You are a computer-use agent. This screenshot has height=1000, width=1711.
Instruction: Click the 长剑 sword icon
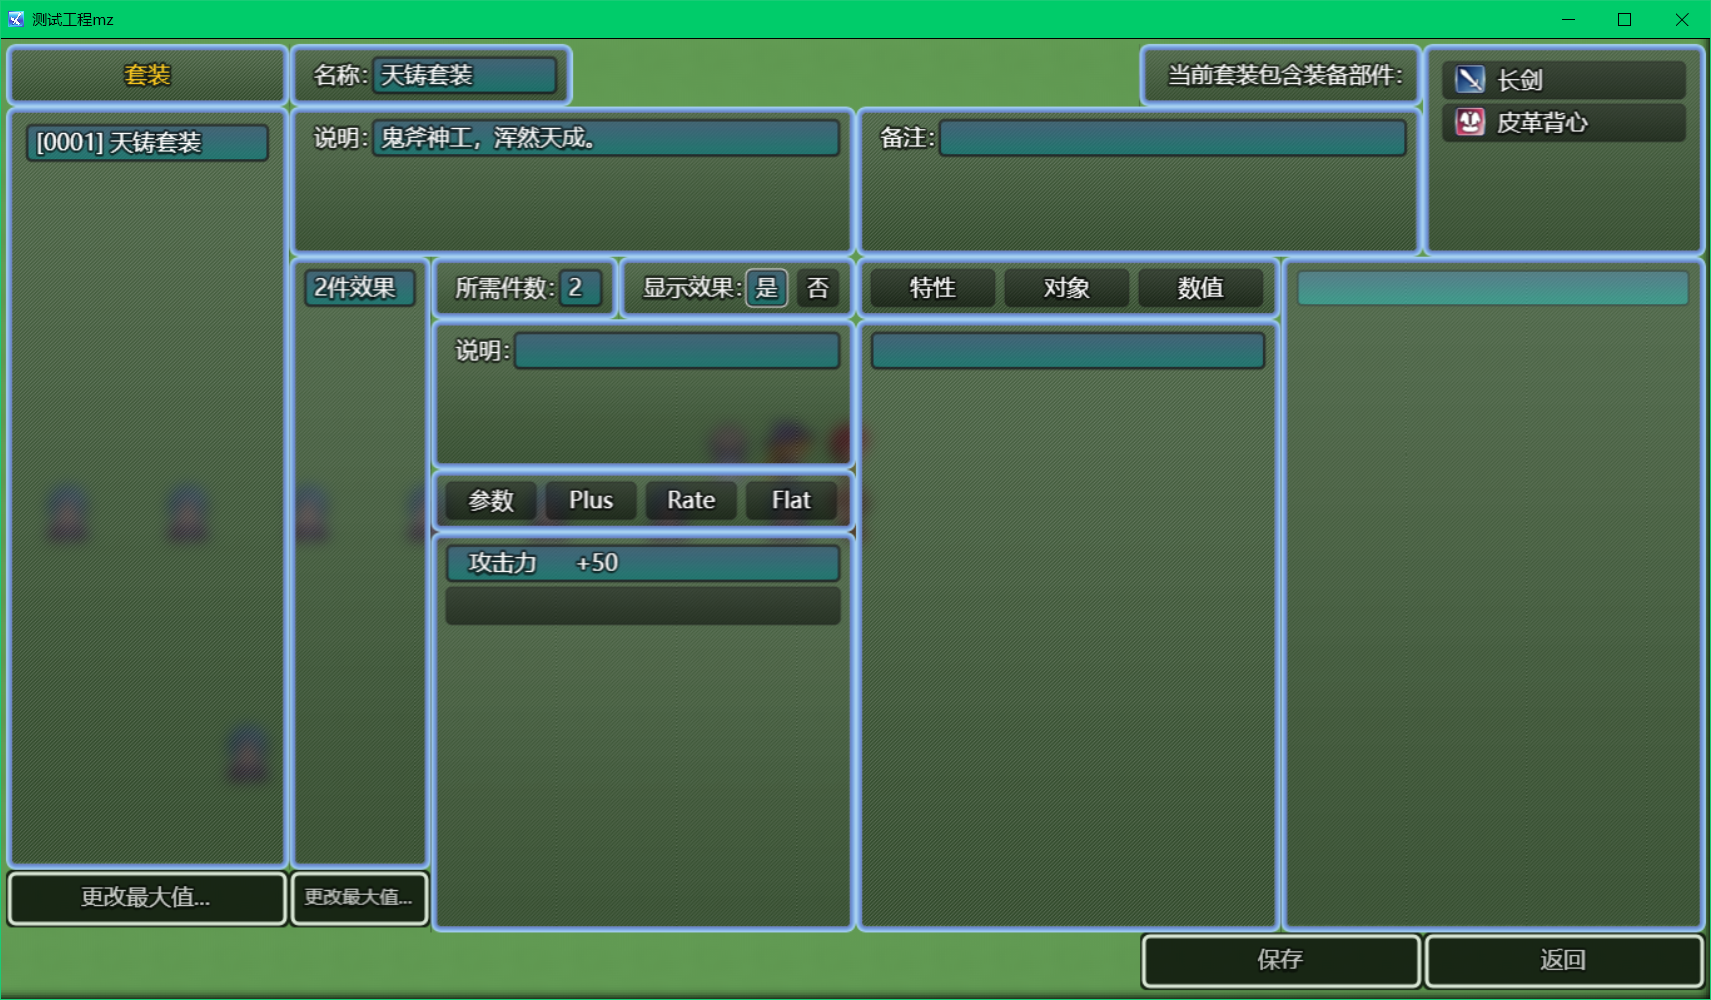(1469, 79)
